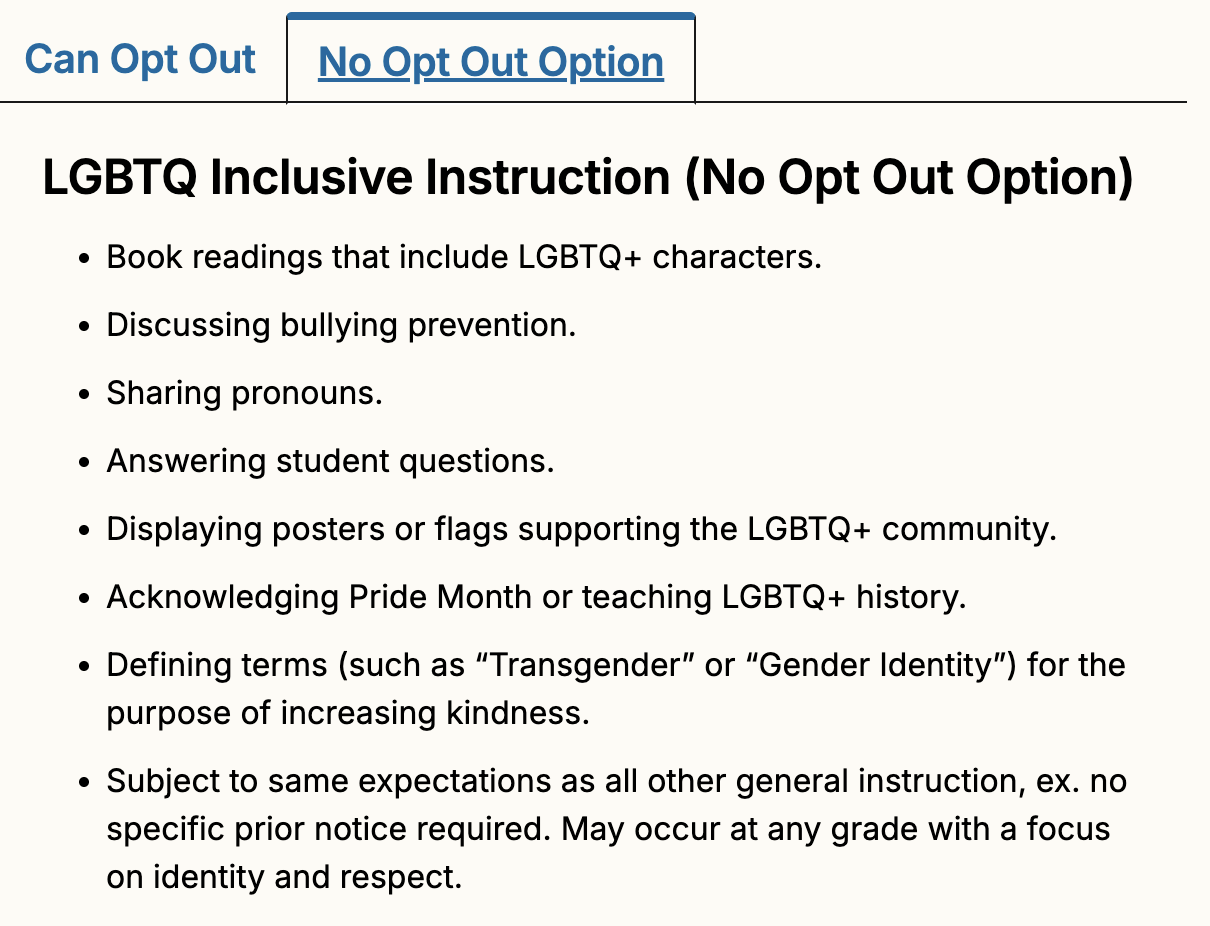The image size is (1210, 926).
Task: Click the "LGBTQ Inclusive Instruction" heading text
Action: tap(356, 178)
